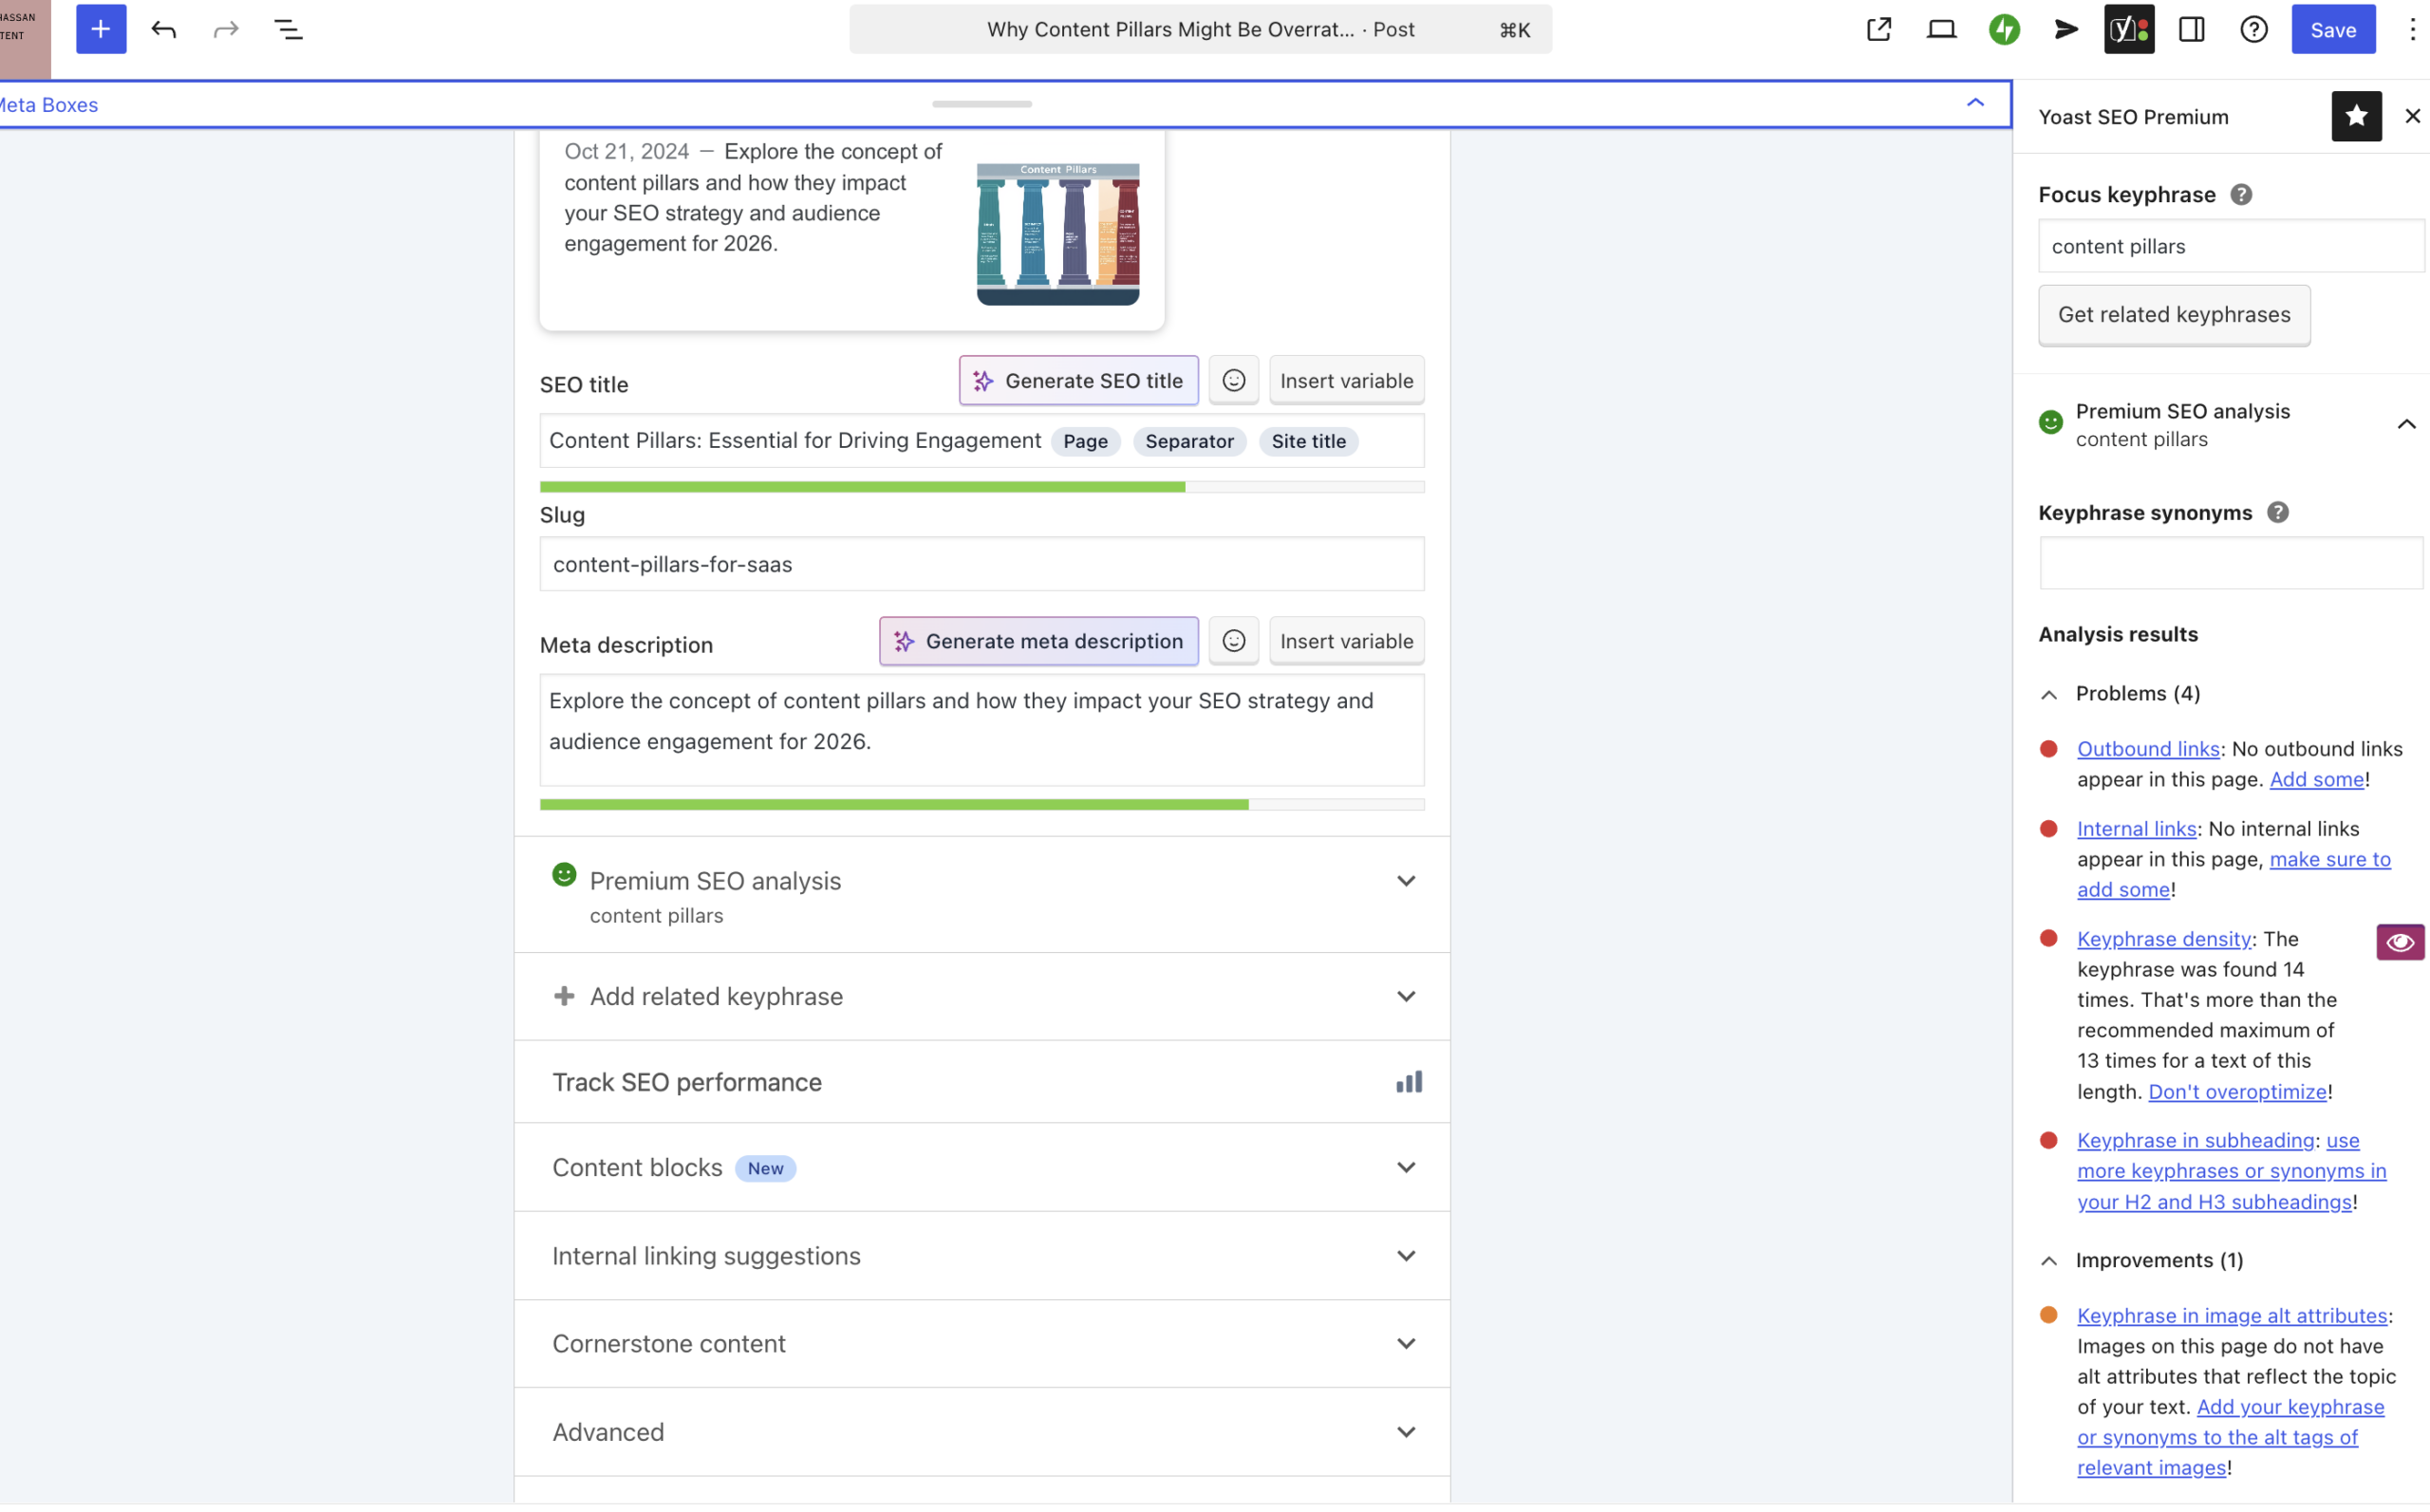Expand the Cornerstone content section

click(x=1406, y=1343)
